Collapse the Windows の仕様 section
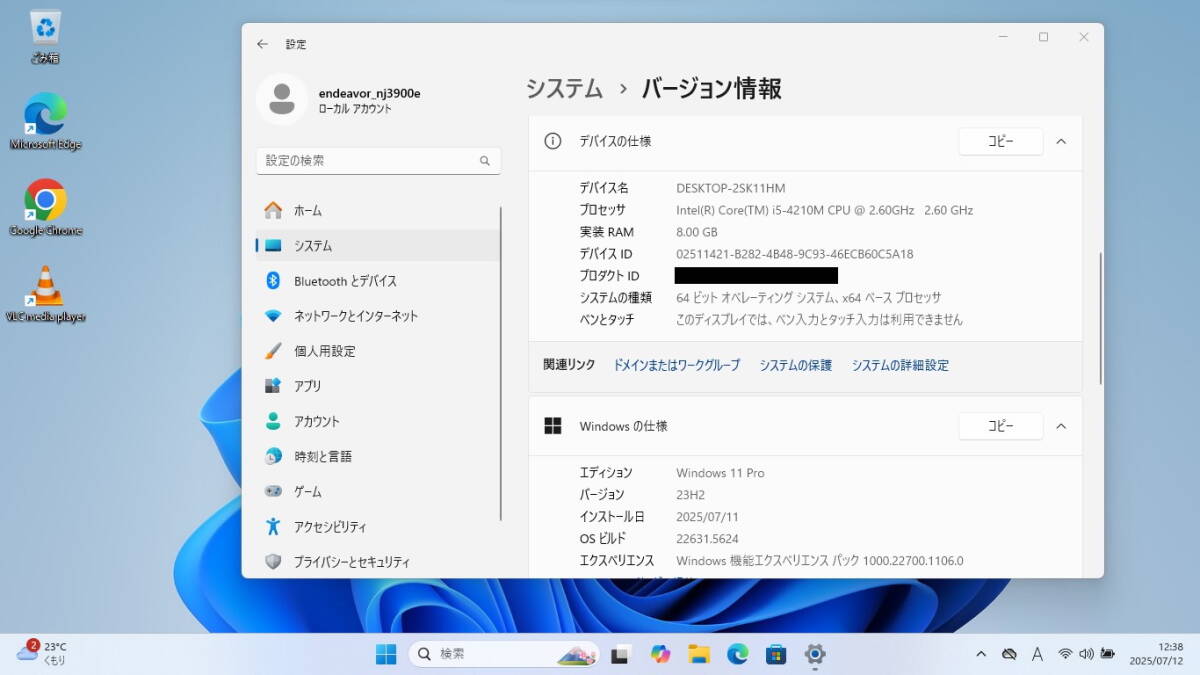 tap(1061, 426)
